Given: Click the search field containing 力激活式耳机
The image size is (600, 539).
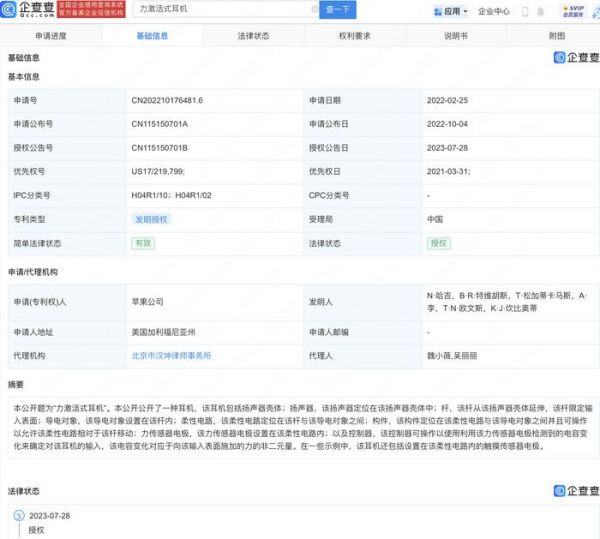Looking at the screenshot, I should 220,12.
